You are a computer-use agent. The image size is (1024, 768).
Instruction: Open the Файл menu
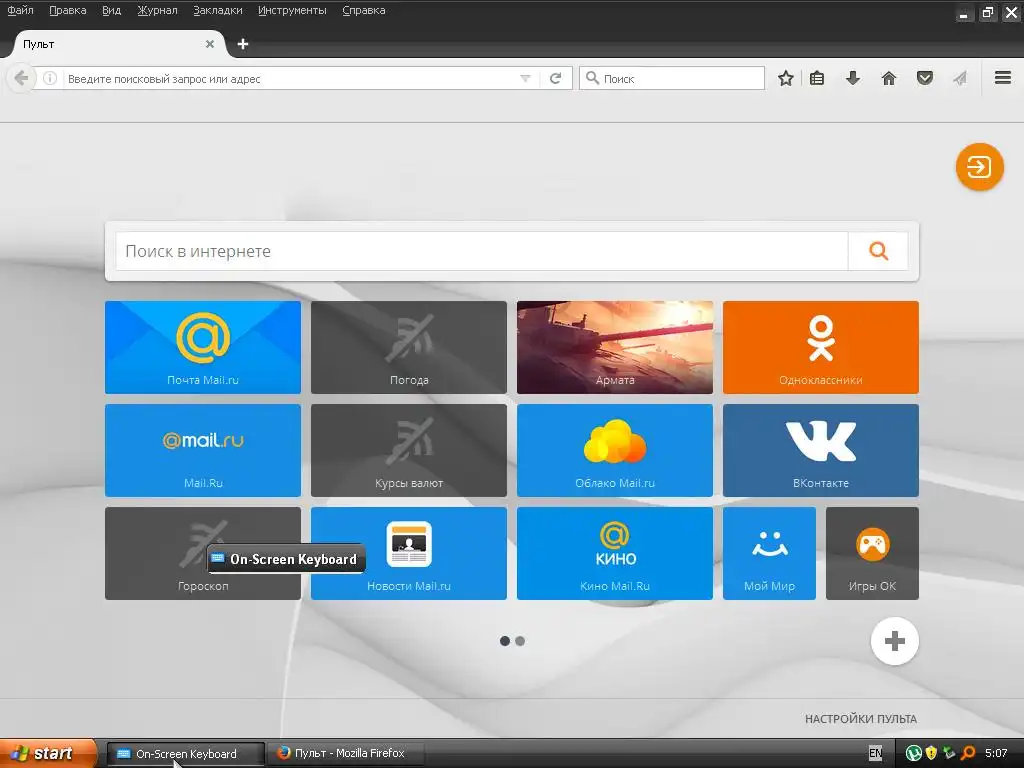pyautogui.click(x=21, y=10)
